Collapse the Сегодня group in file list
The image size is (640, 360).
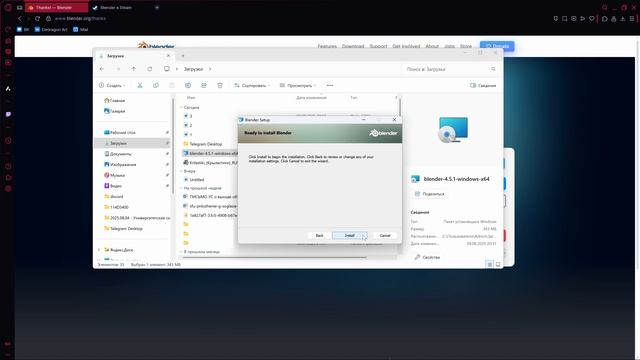[x=181, y=107]
